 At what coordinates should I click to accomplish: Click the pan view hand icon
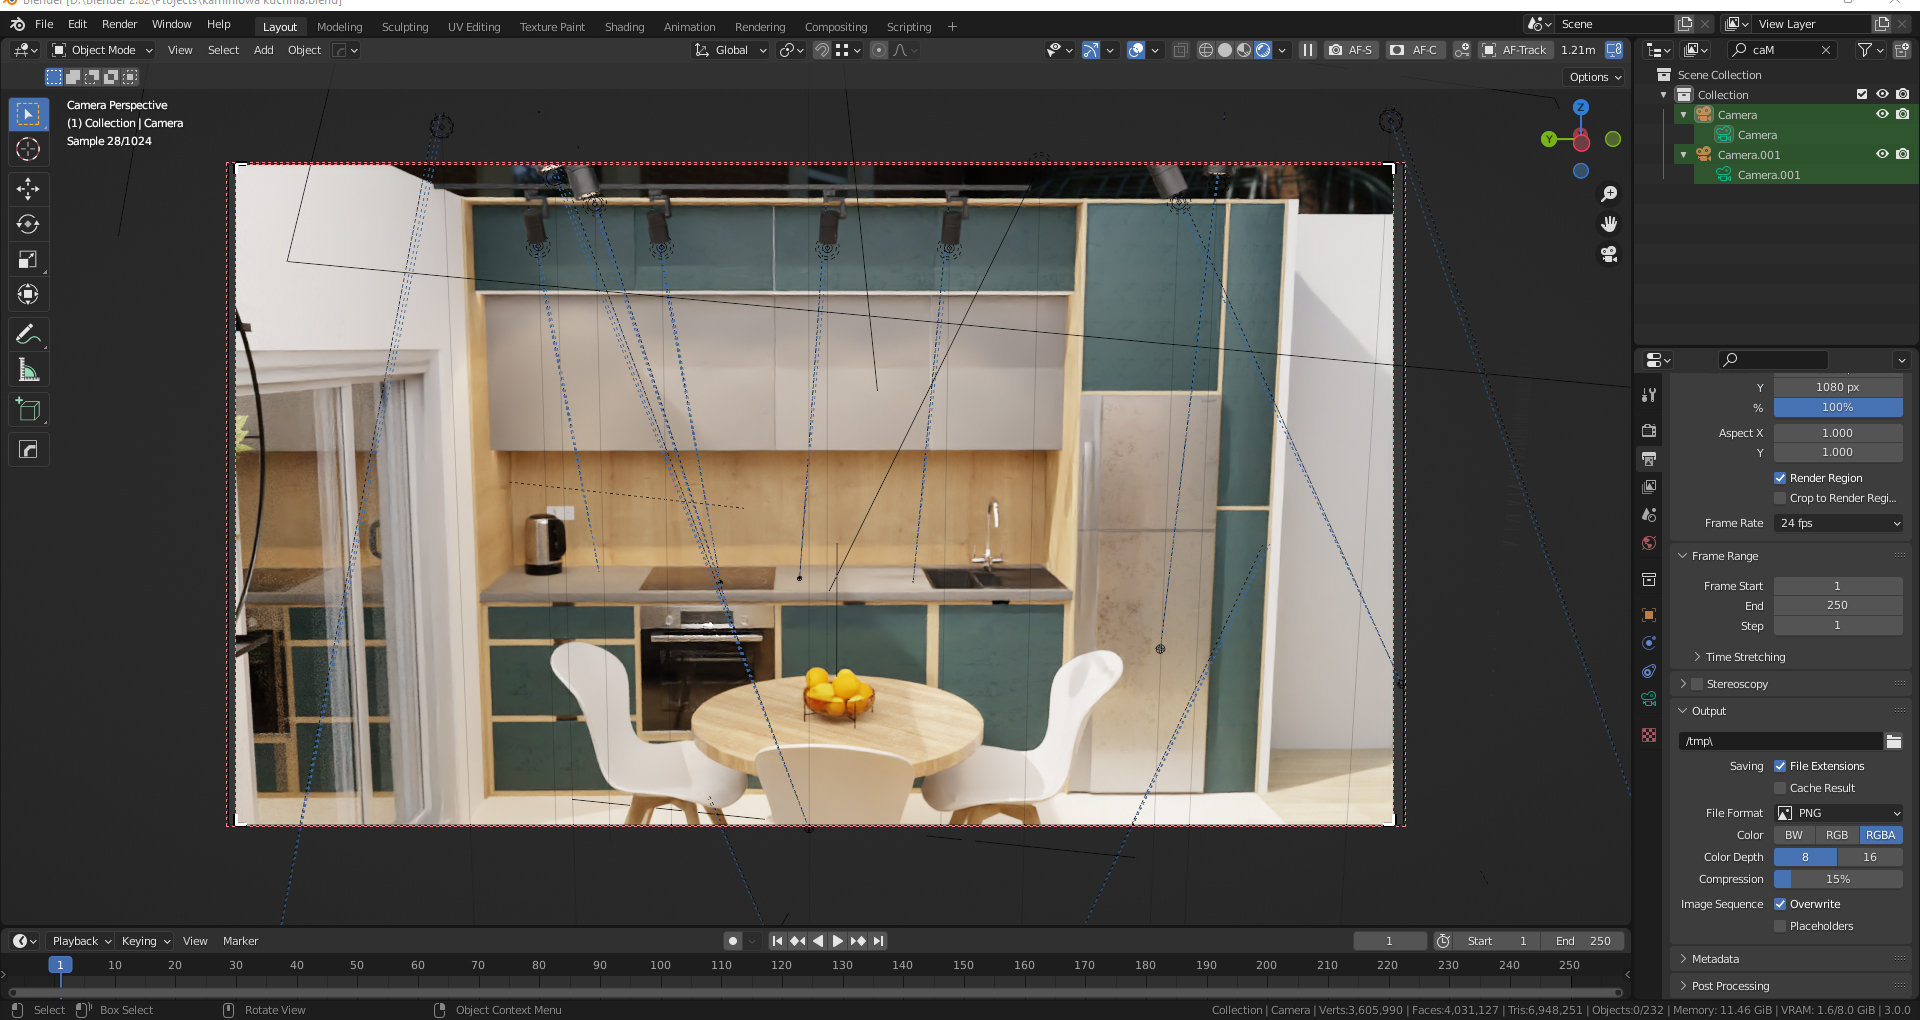tap(1609, 224)
